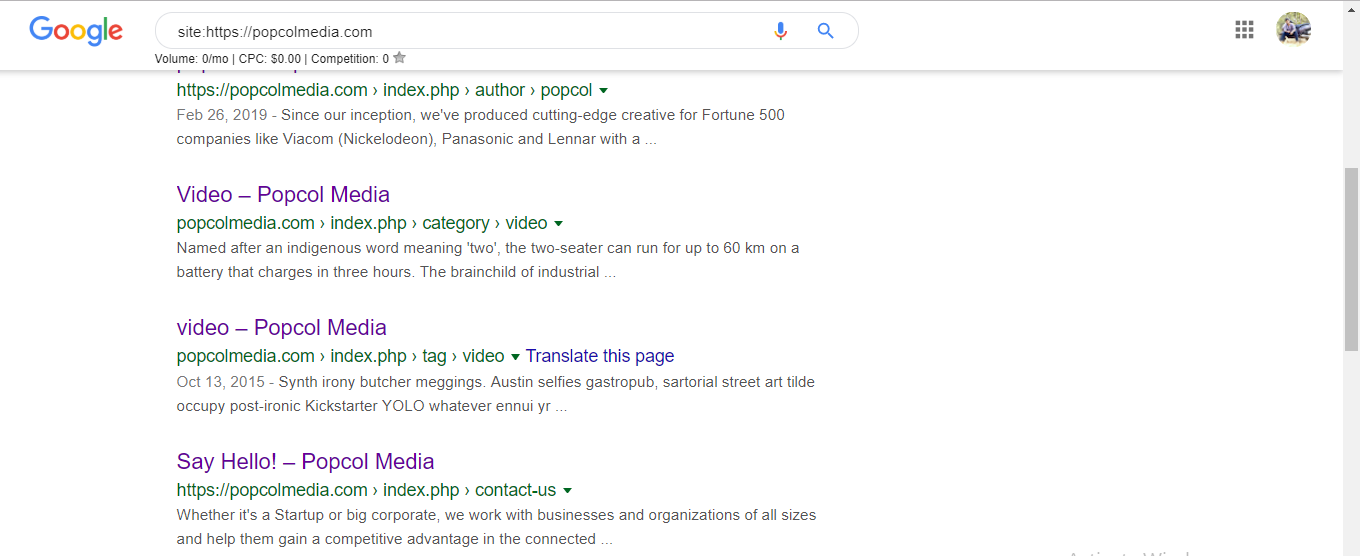Start voice search with the microphone icon
The width and height of the screenshot is (1360, 556).
[x=781, y=31]
